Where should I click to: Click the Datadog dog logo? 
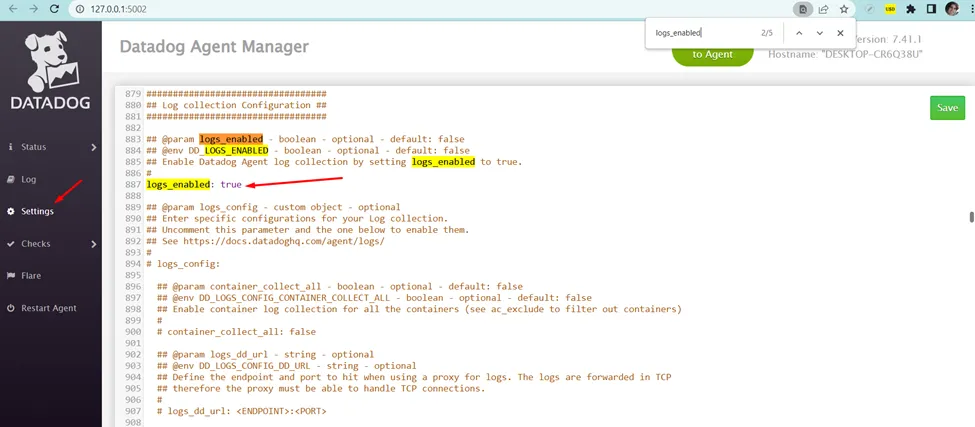[x=51, y=60]
